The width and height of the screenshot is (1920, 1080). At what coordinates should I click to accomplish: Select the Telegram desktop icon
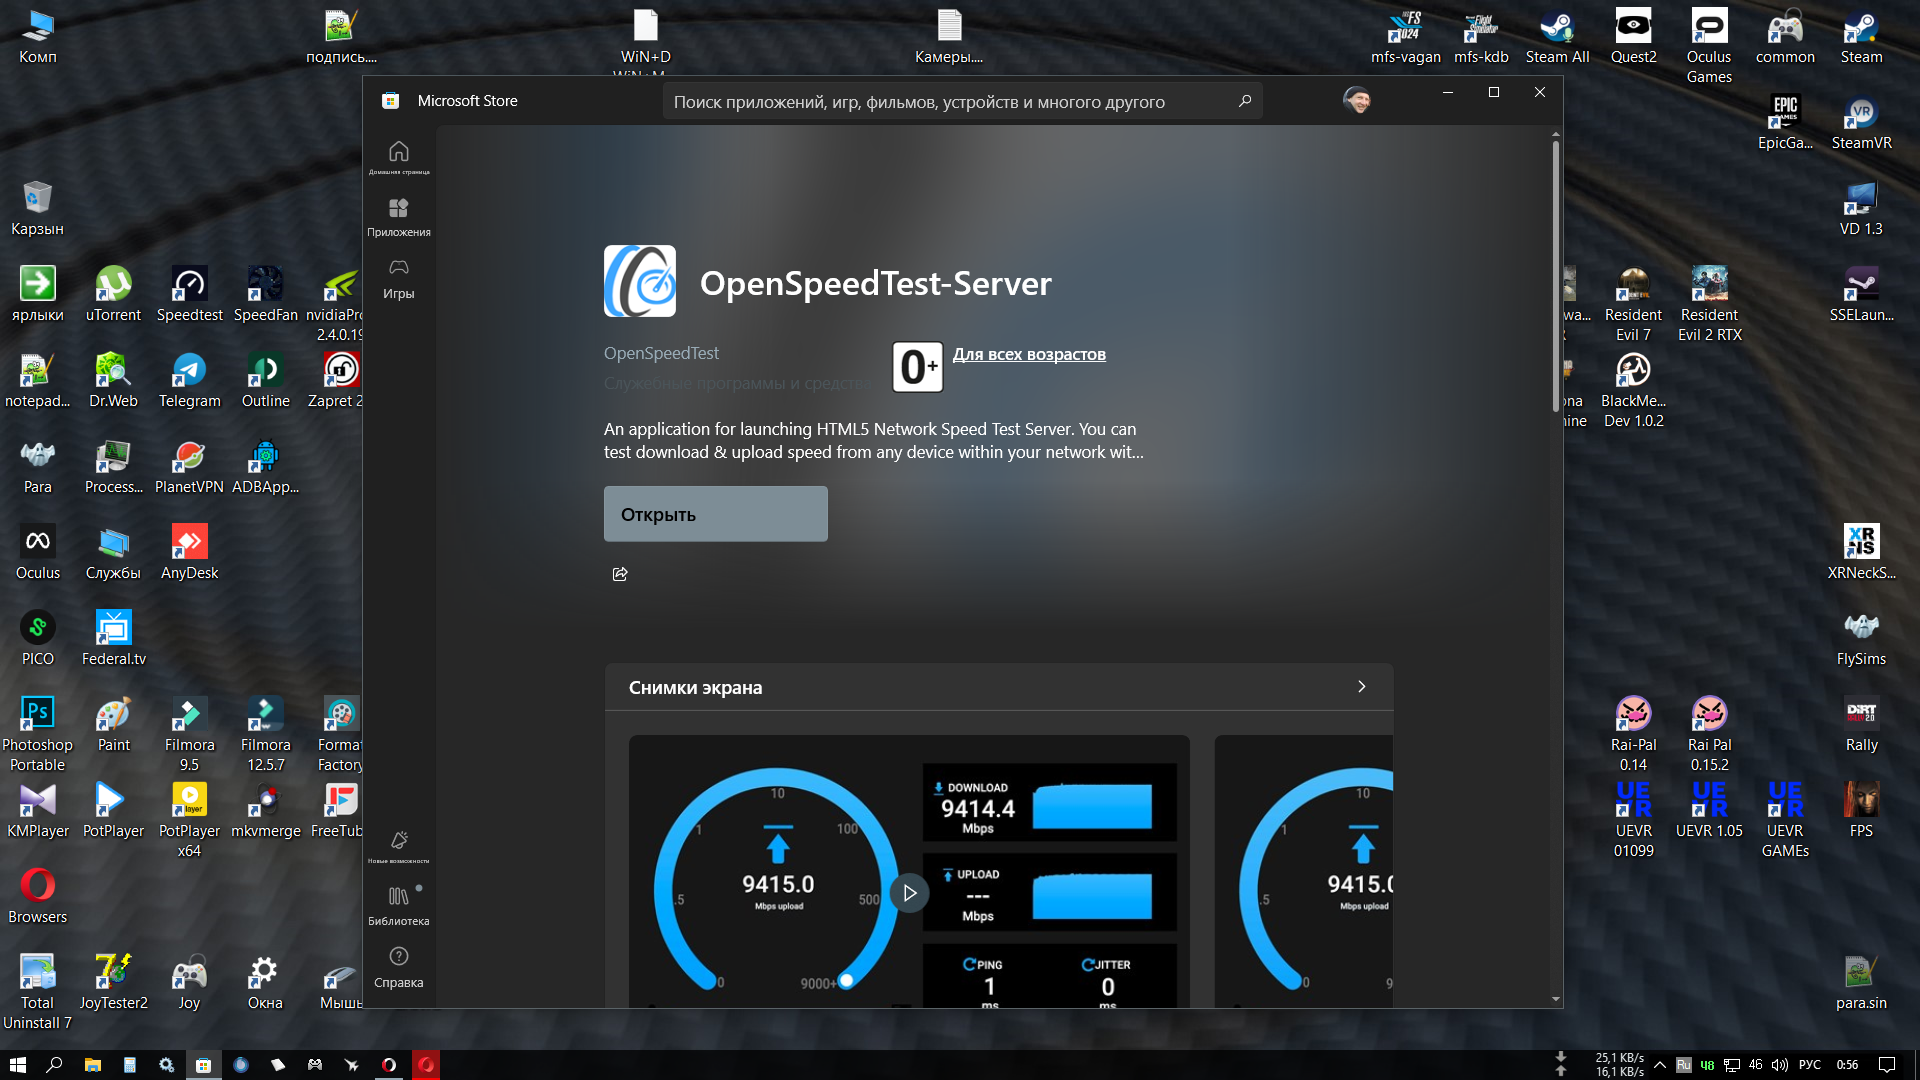tap(189, 381)
